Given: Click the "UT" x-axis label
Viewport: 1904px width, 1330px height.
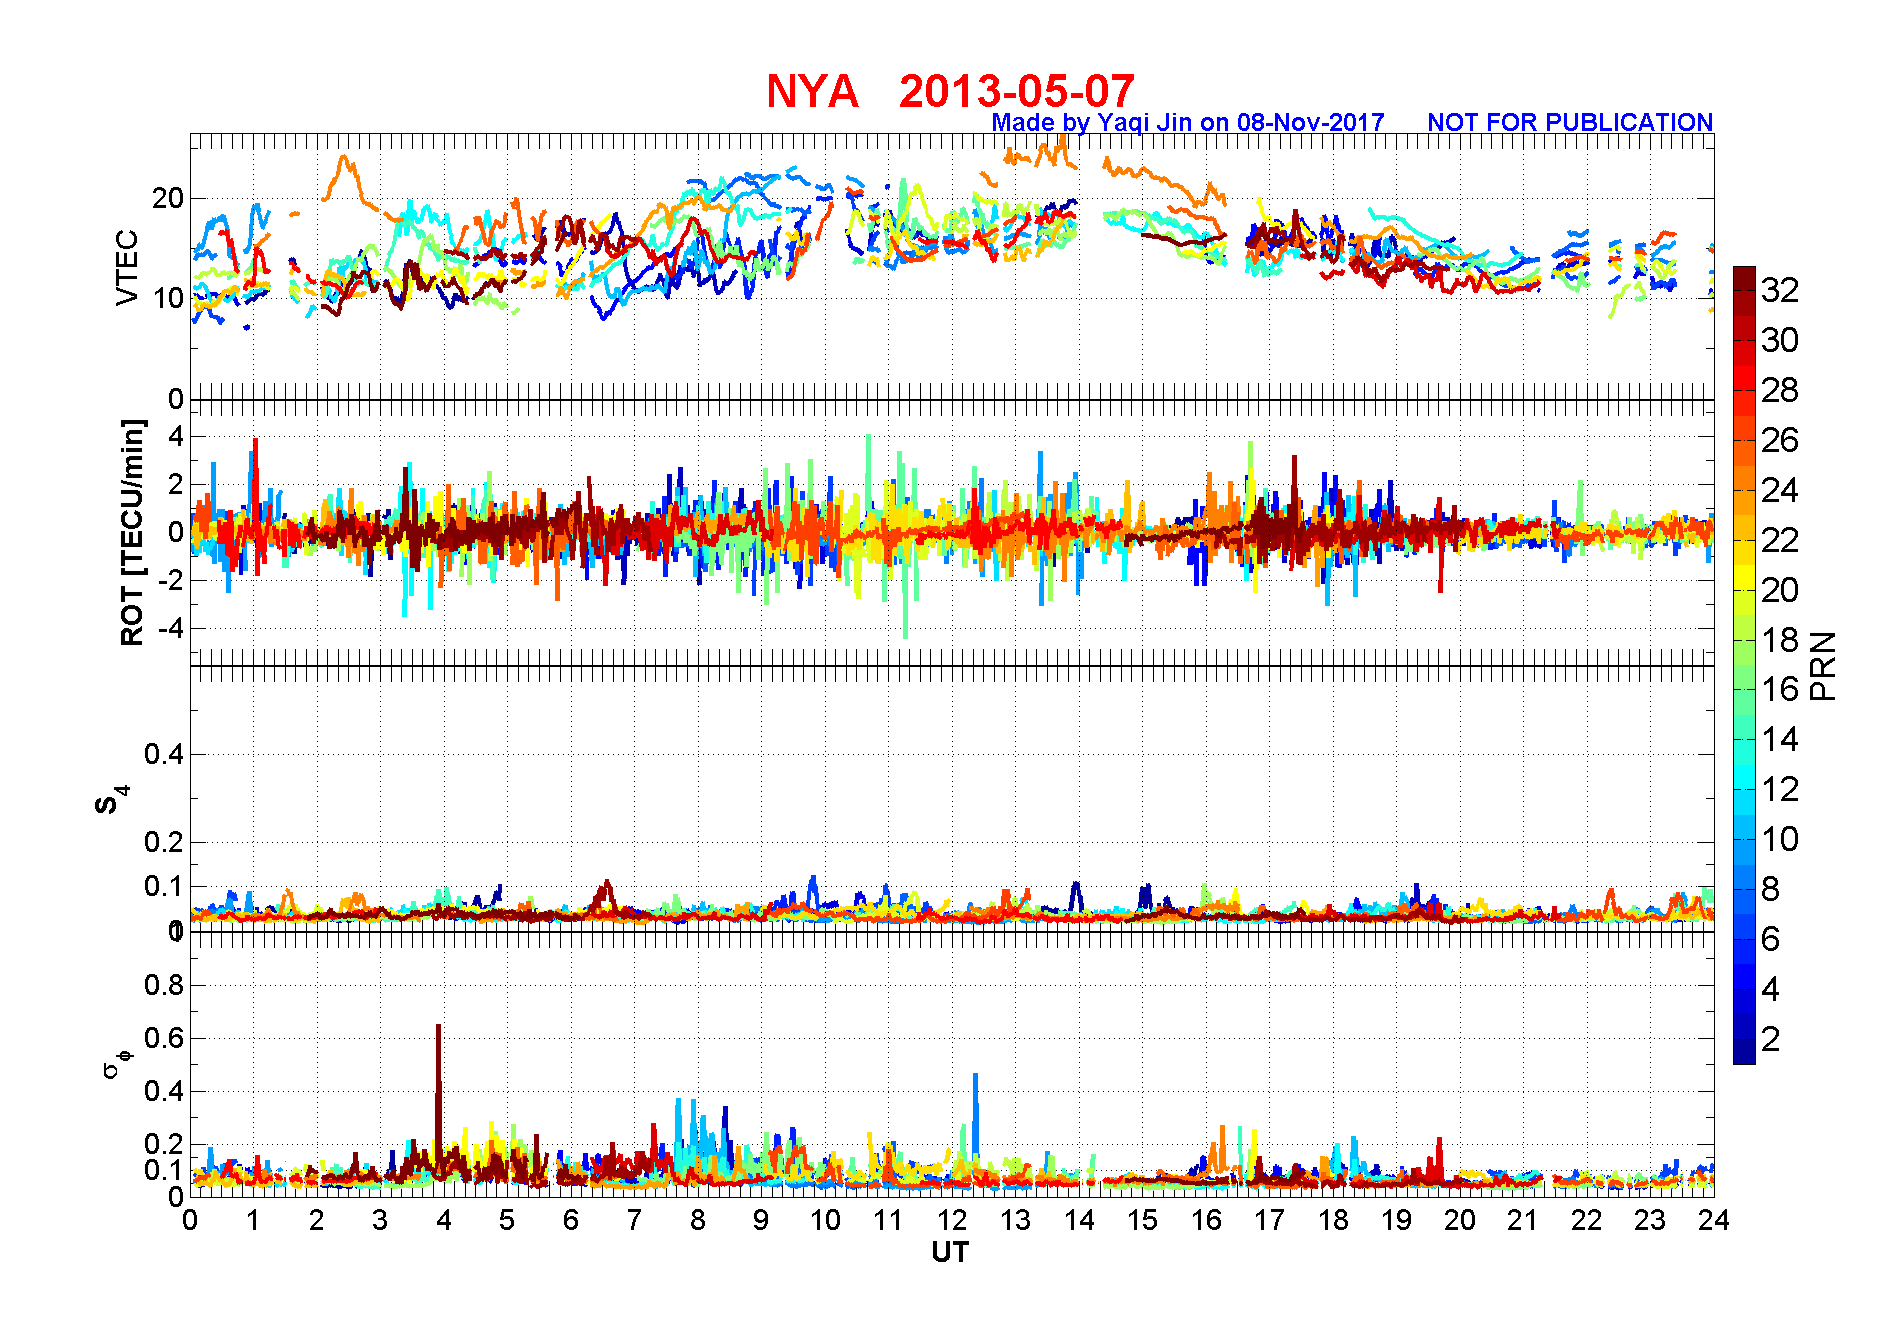Looking at the screenshot, I should coord(950,1252).
